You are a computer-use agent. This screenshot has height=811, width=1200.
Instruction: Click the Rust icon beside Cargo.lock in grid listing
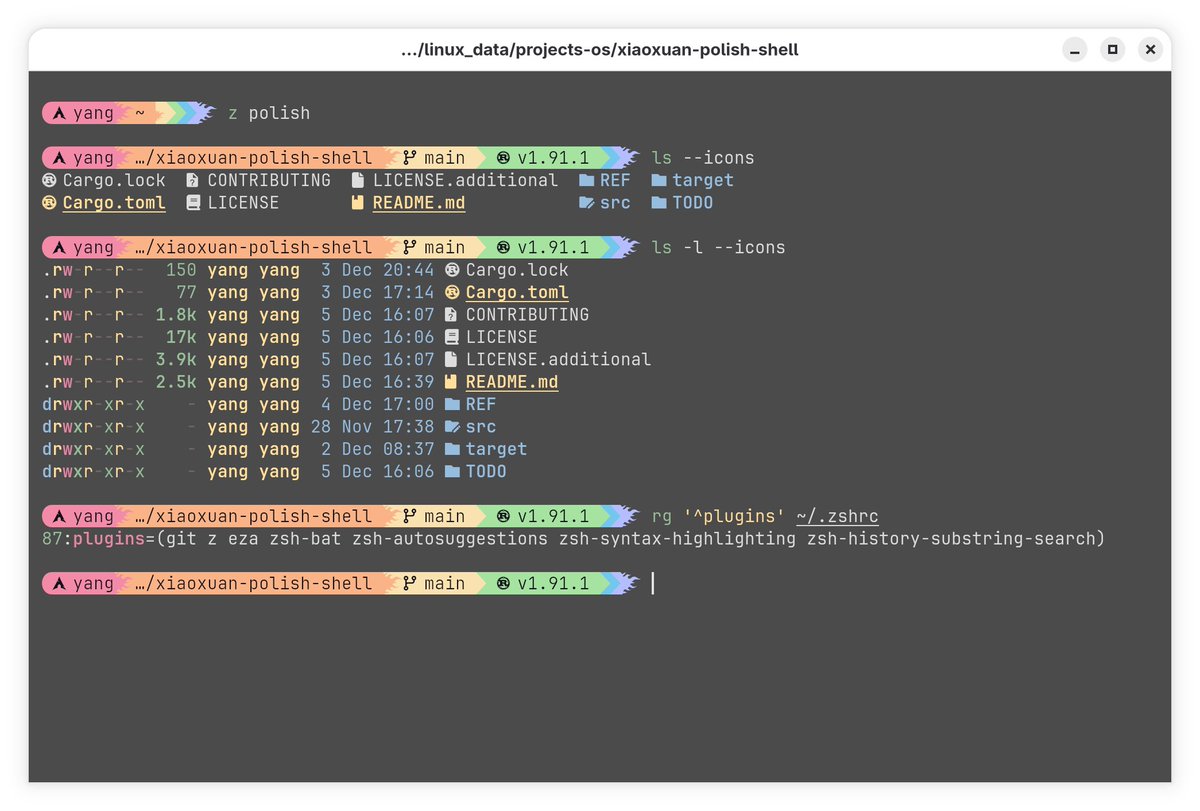click(x=49, y=181)
